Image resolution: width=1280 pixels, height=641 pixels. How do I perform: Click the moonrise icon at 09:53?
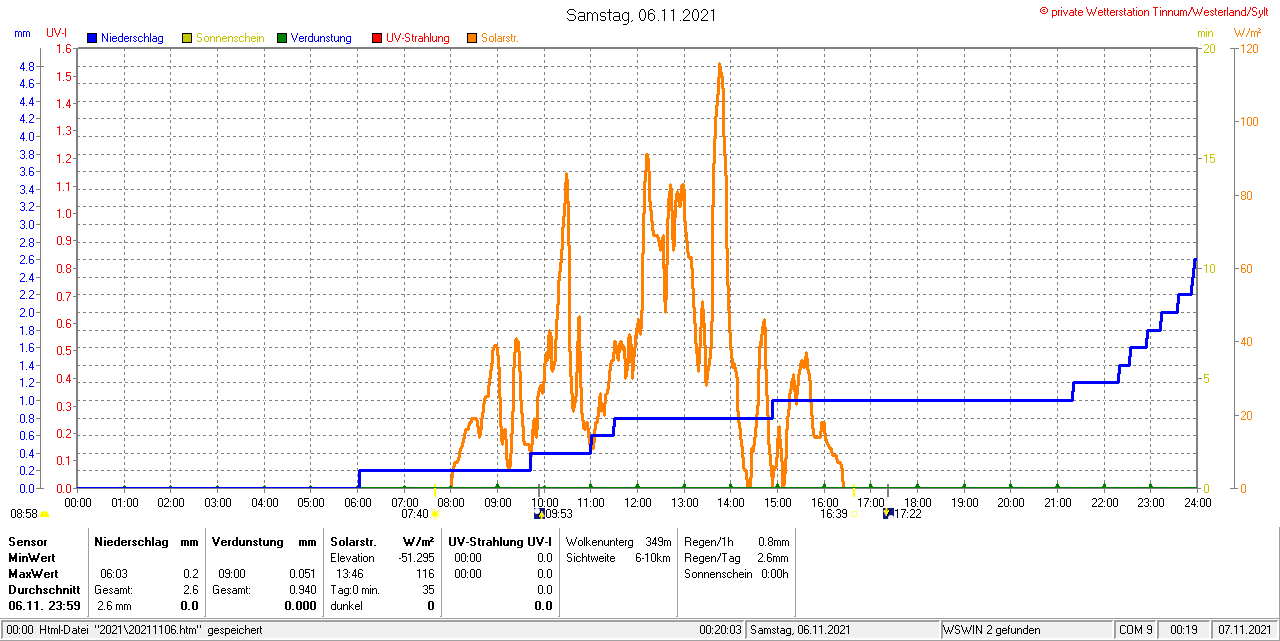pyautogui.click(x=540, y=513)
